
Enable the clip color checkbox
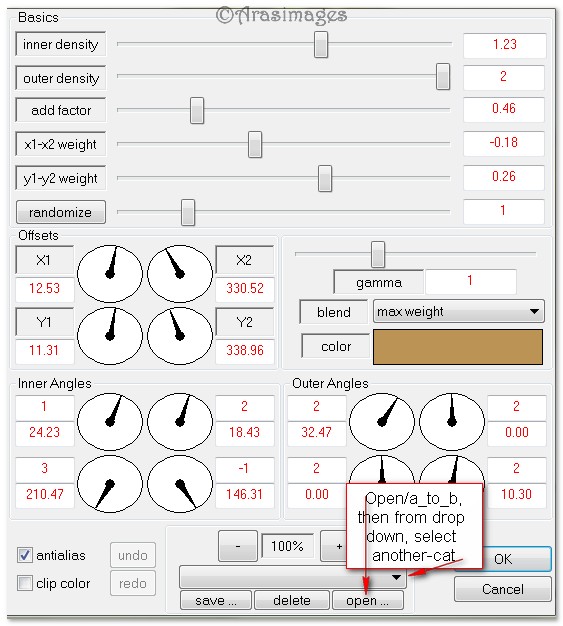(x=25, y=583)
